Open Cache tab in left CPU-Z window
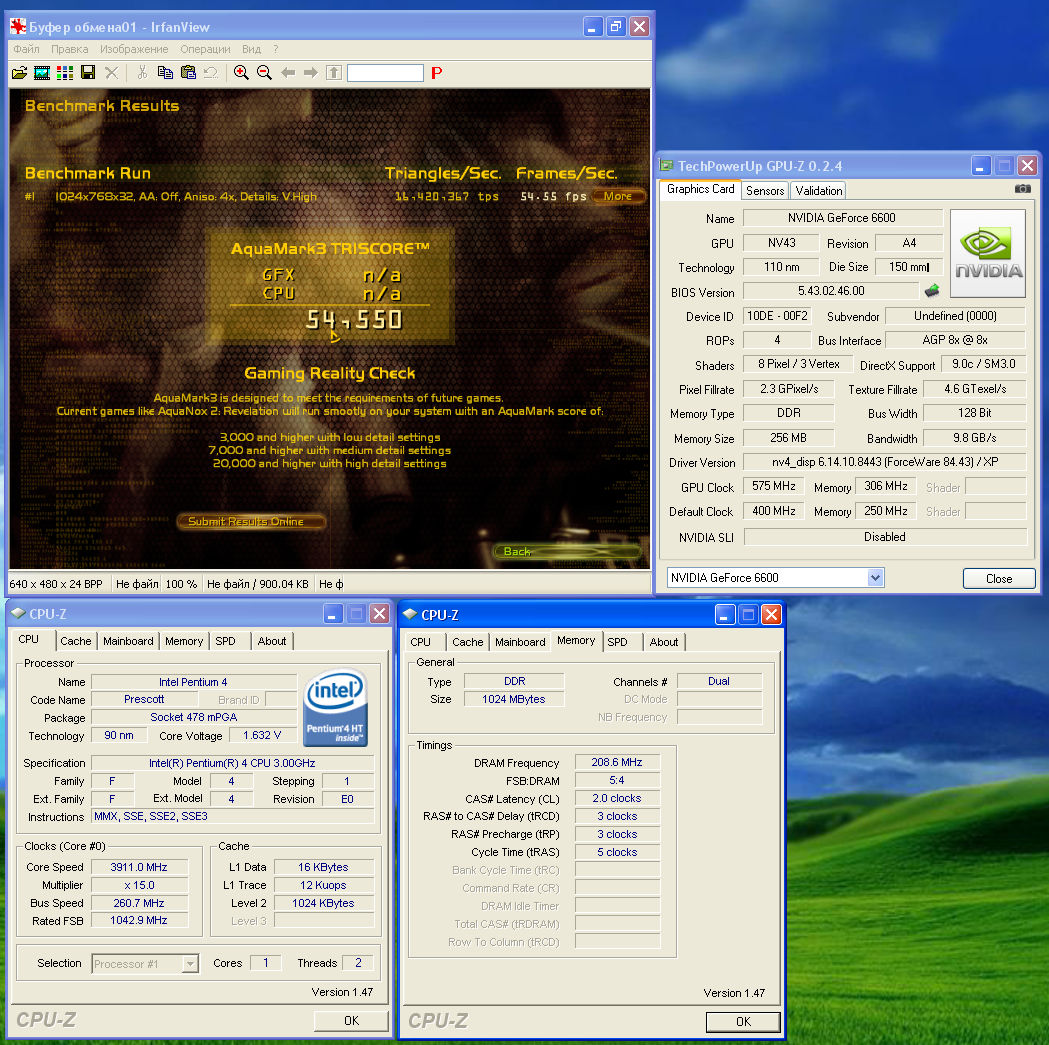 coord(76,641)
